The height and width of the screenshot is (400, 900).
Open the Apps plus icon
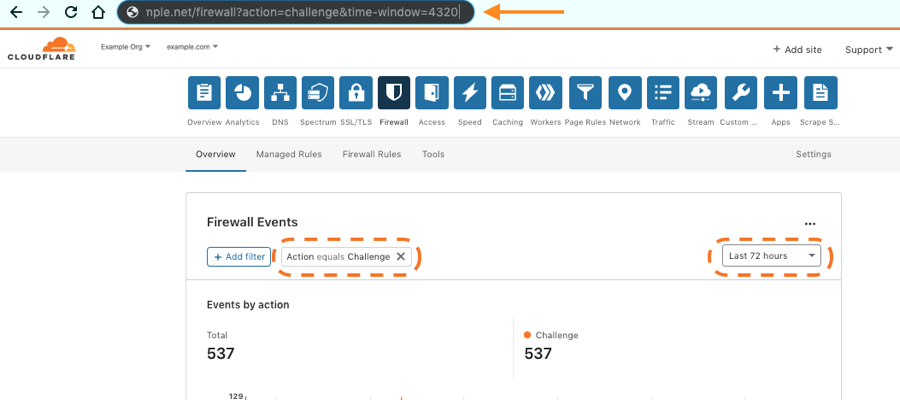click(x=781, y=92)
